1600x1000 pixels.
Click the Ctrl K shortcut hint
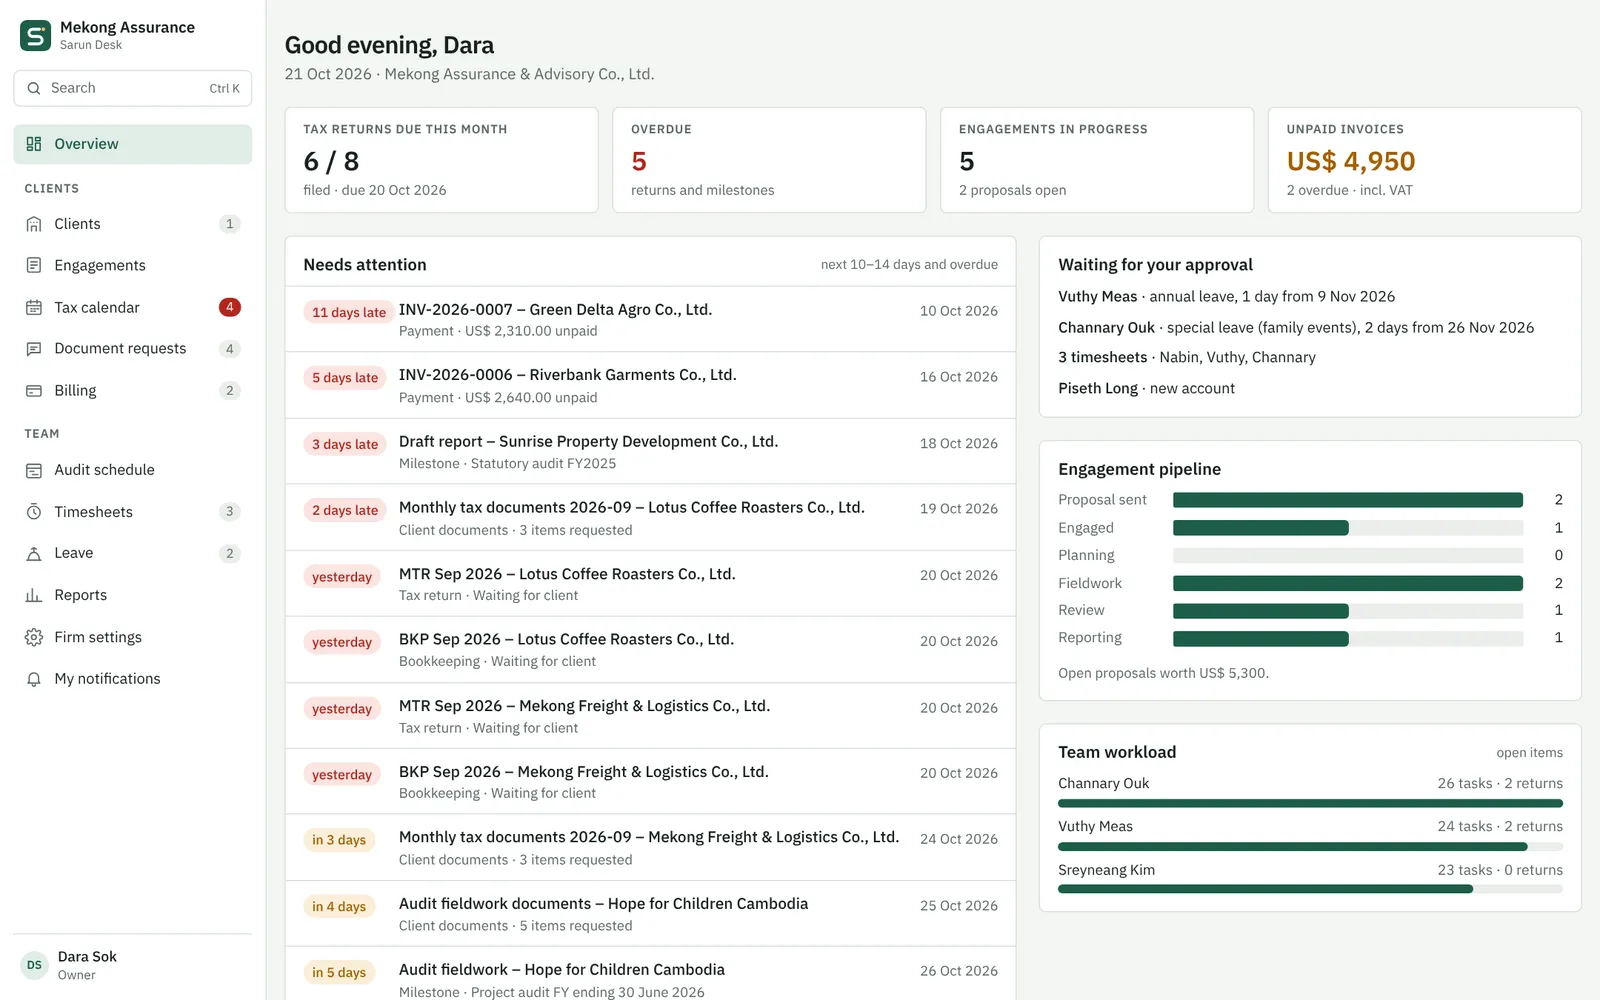[224, 88]
